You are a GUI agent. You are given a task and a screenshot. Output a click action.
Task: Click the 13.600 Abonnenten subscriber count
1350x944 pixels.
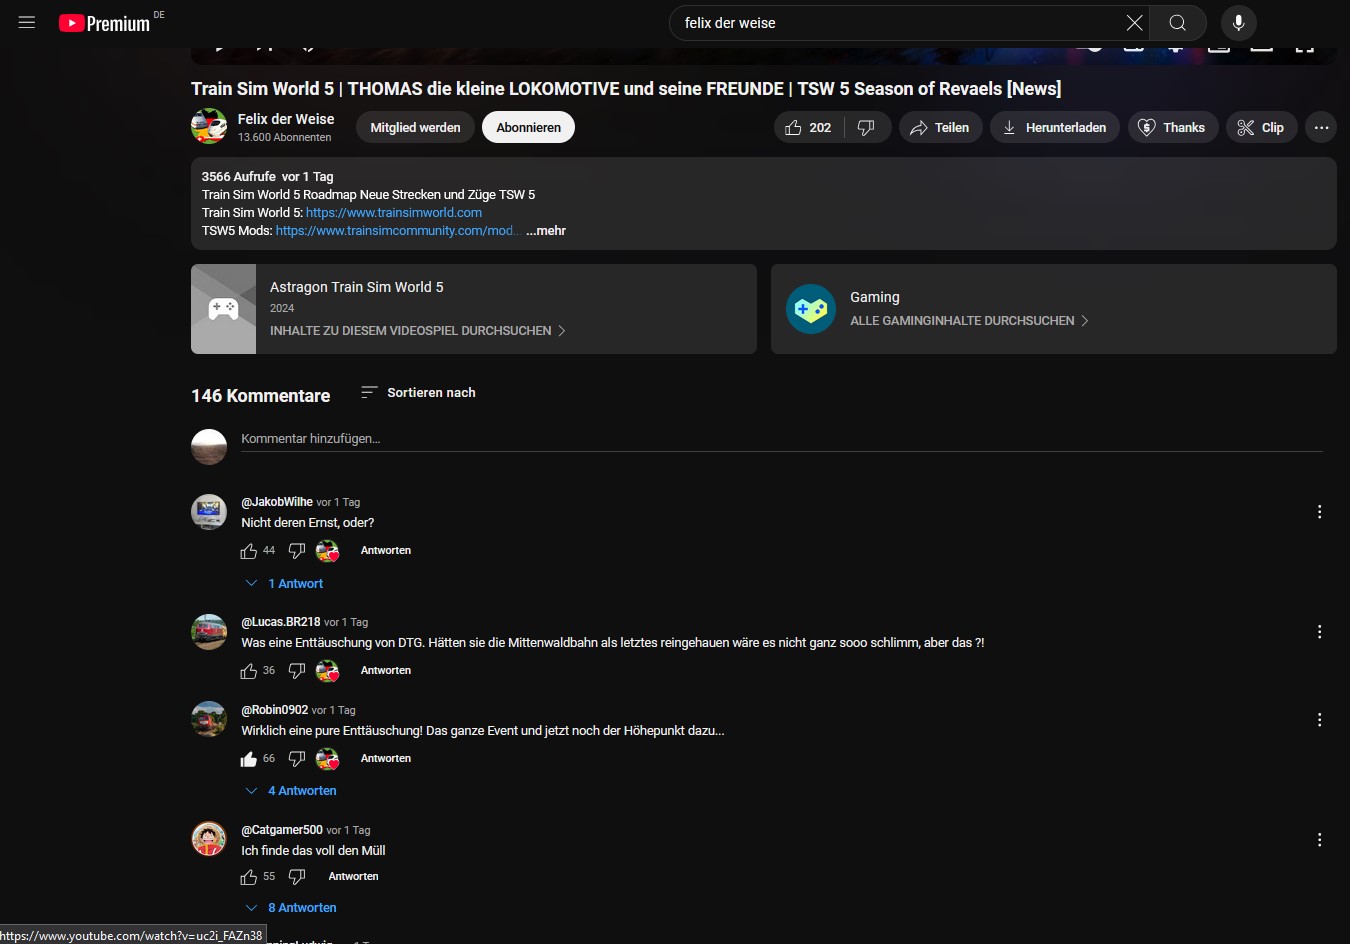point(284,138)
